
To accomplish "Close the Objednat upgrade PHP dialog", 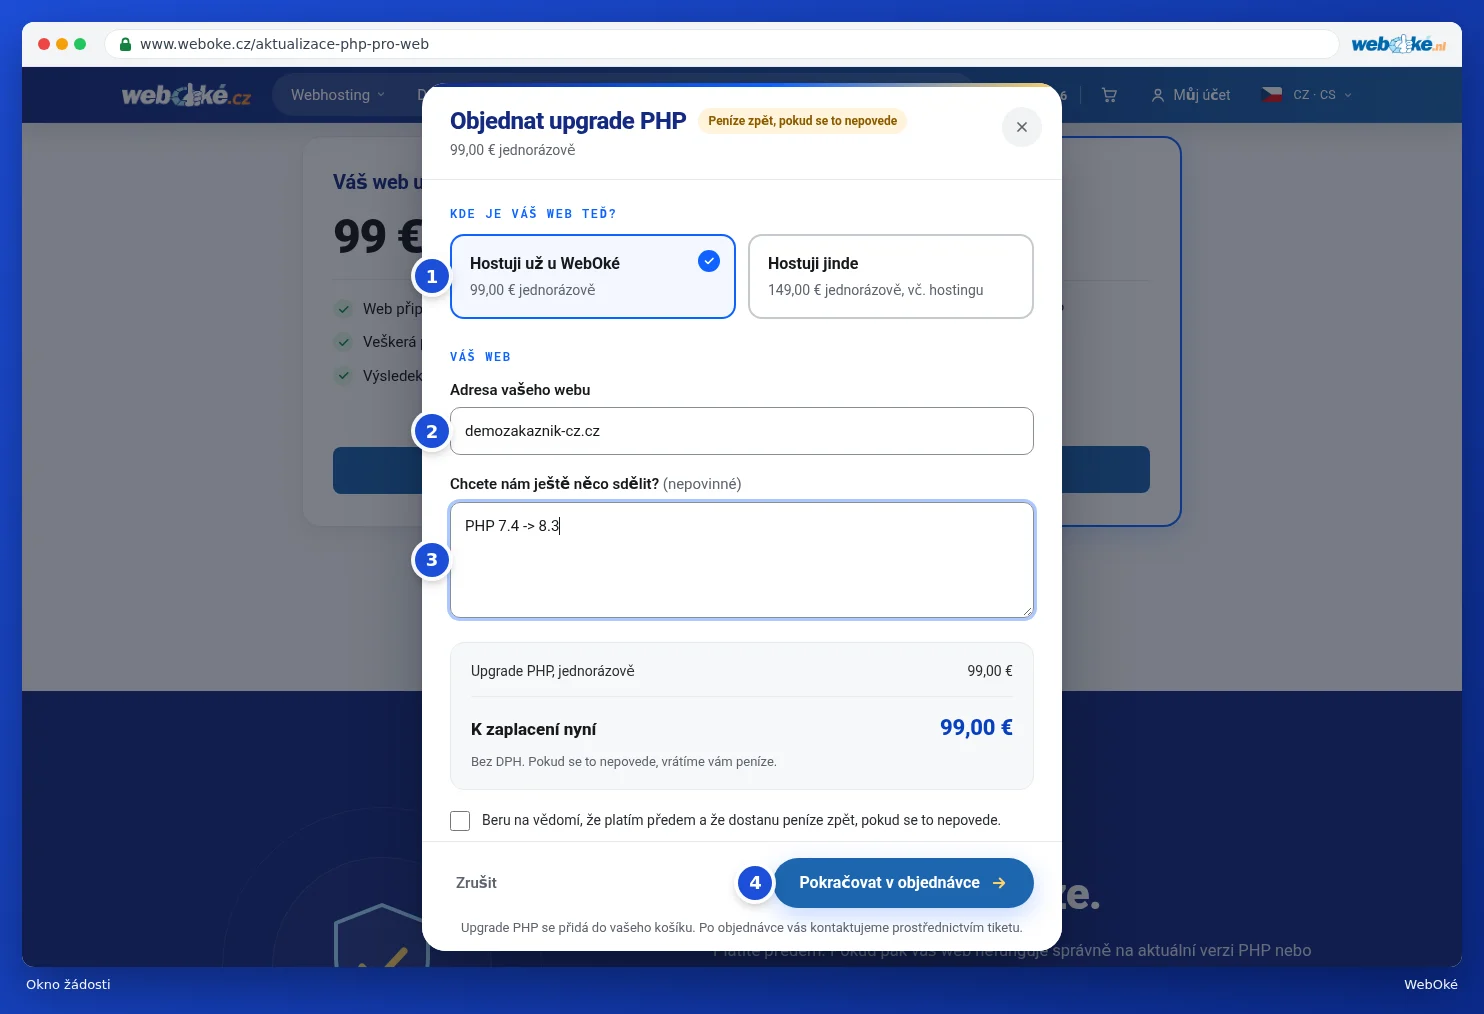I will 1021,127.
